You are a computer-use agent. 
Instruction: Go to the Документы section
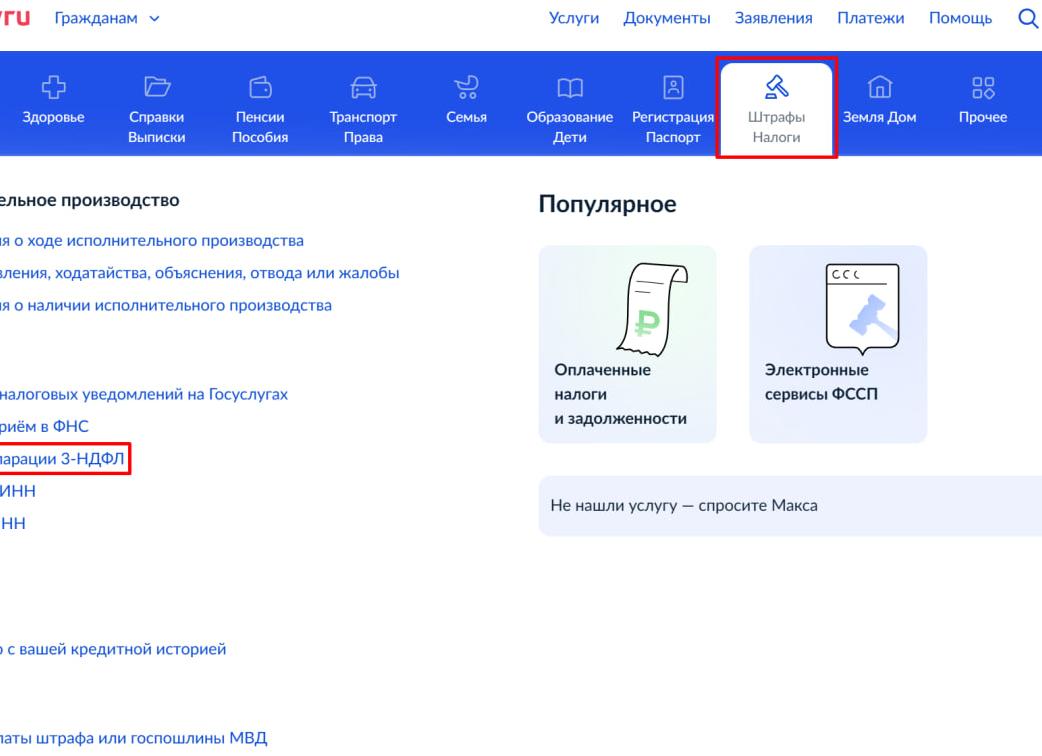point(666,17)
